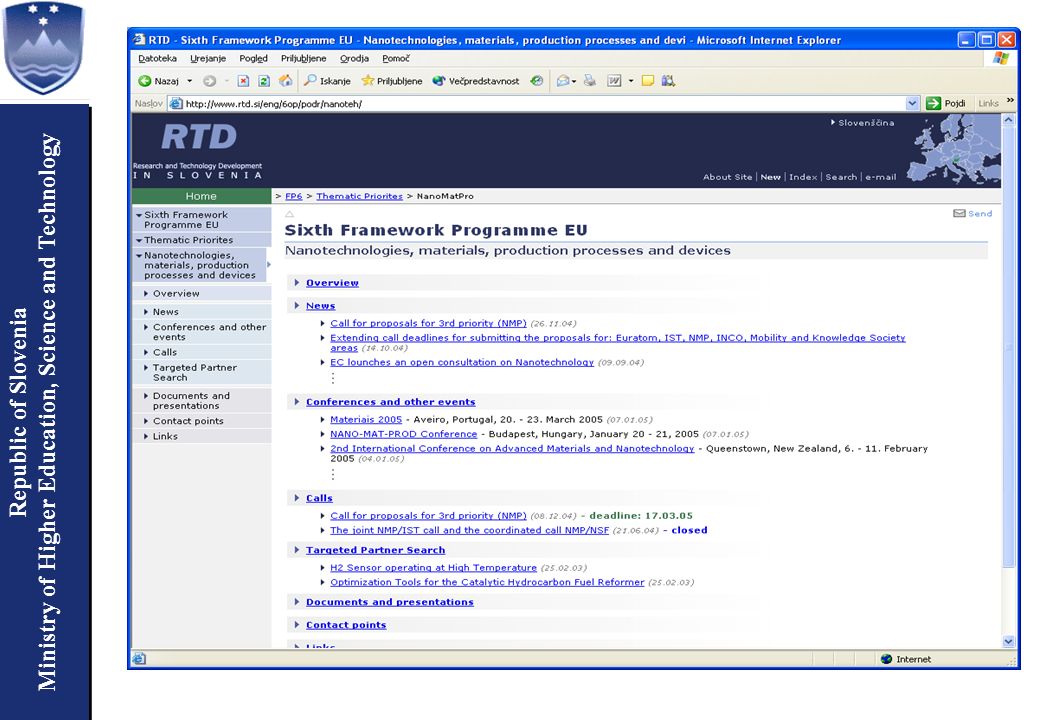Click the page scrollbar up arrow
1040x720 pixels.
pos(1009,121)
